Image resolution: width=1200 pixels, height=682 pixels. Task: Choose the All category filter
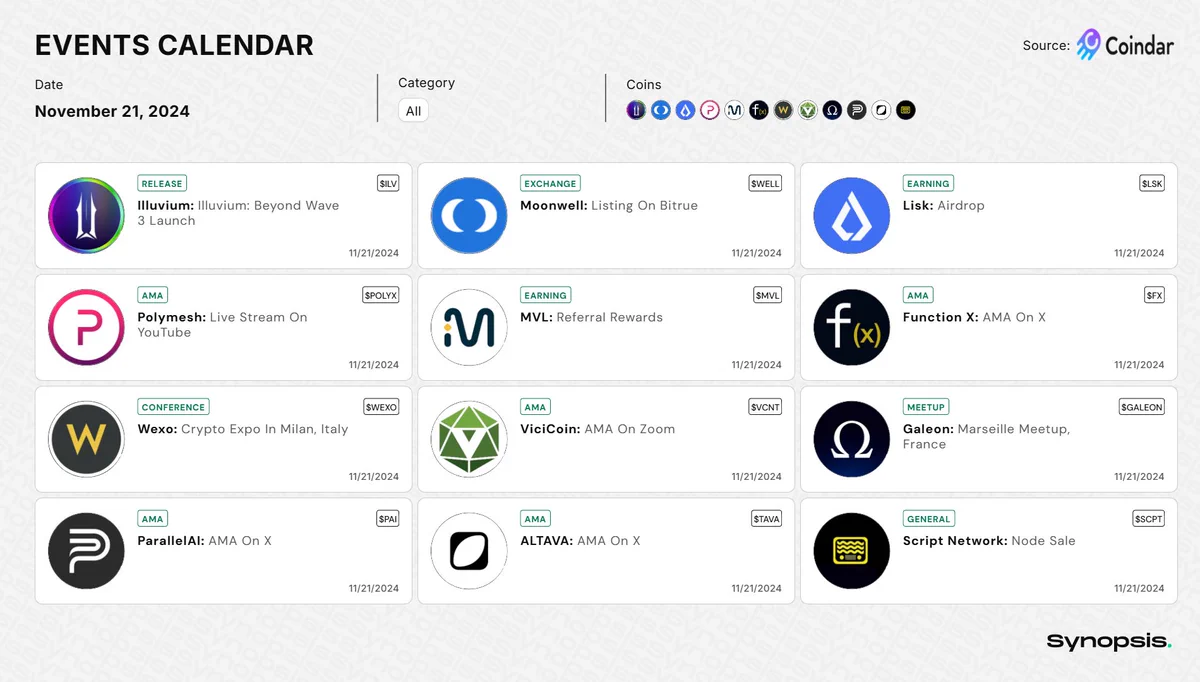[x=413, y=111]
